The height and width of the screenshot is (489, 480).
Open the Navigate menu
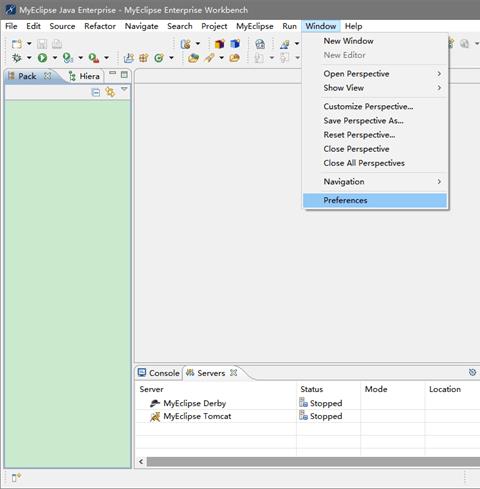point(141,26)
